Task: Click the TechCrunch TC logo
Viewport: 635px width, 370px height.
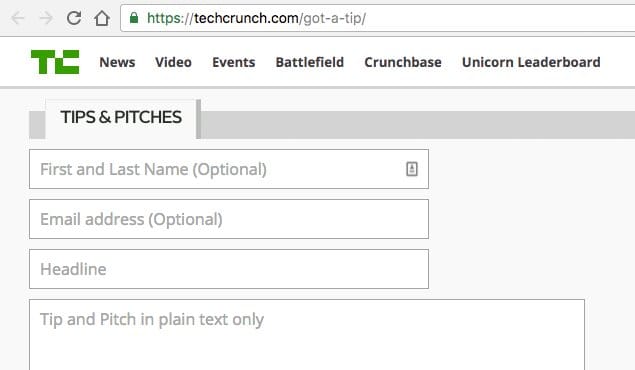Action: (x=55, y=62)
